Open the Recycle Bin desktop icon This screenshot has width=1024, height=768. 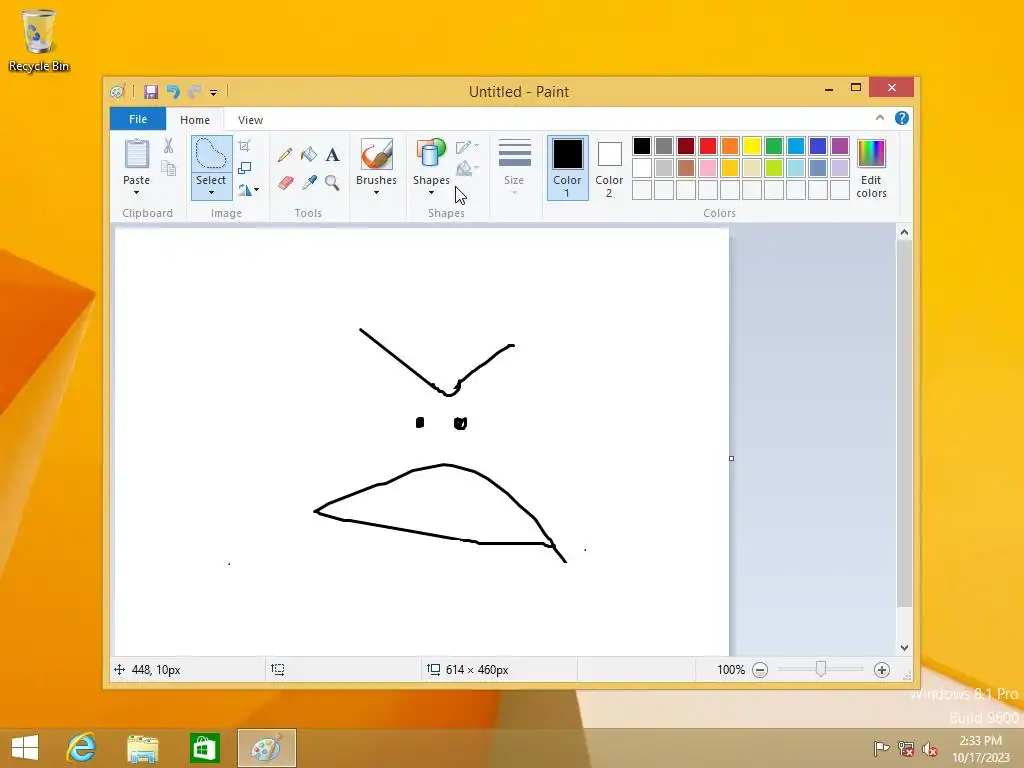[39, 40]
